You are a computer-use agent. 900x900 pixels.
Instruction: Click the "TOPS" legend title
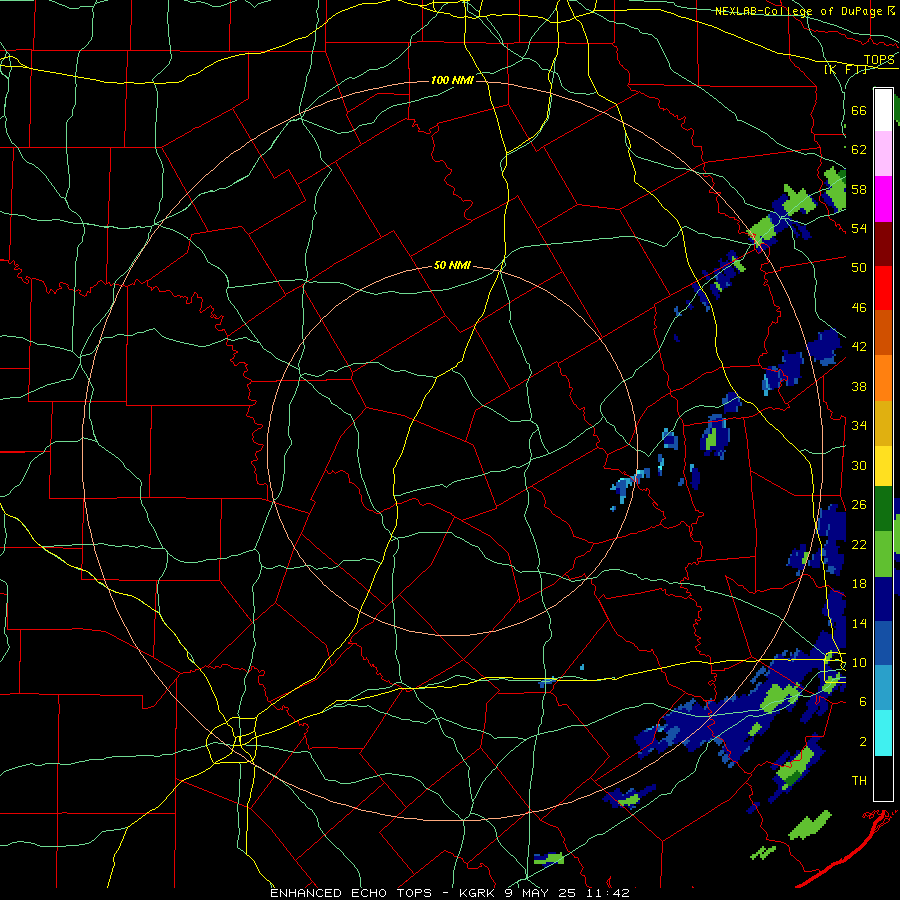pos(879,60)
